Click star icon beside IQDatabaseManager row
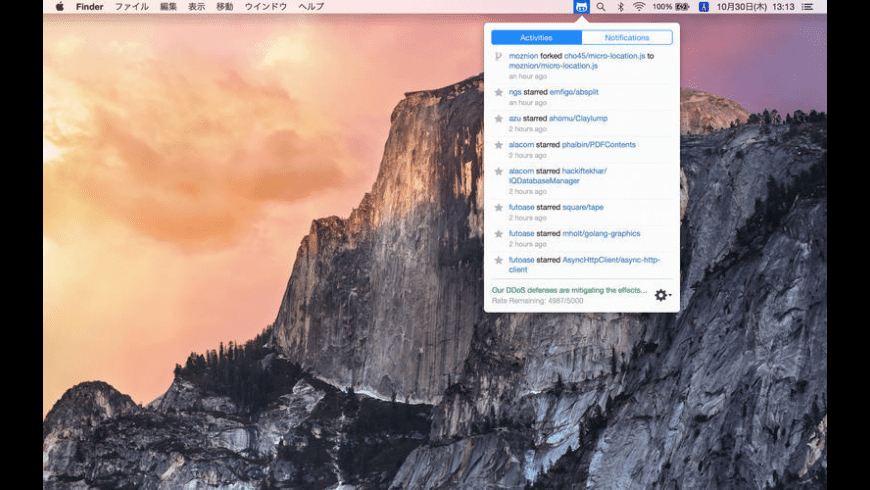870x490 pixels. click(498, 171)
